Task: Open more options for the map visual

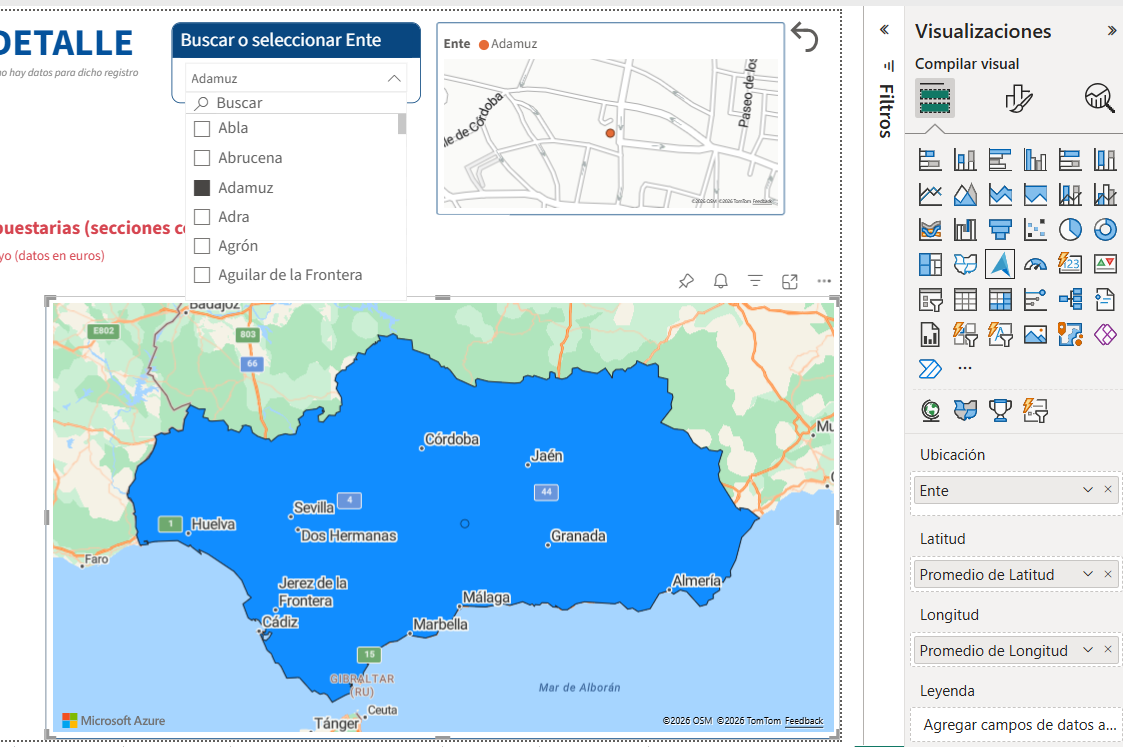Action: coord(824,281)
